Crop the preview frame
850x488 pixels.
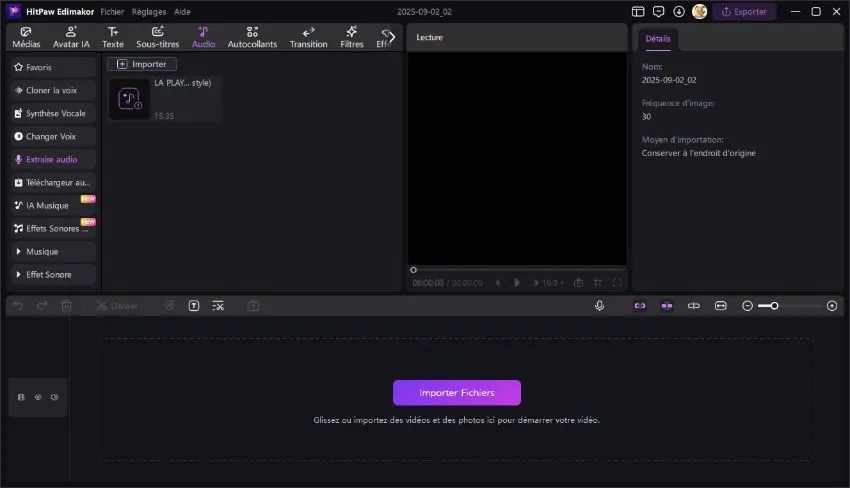click(597, 282)
